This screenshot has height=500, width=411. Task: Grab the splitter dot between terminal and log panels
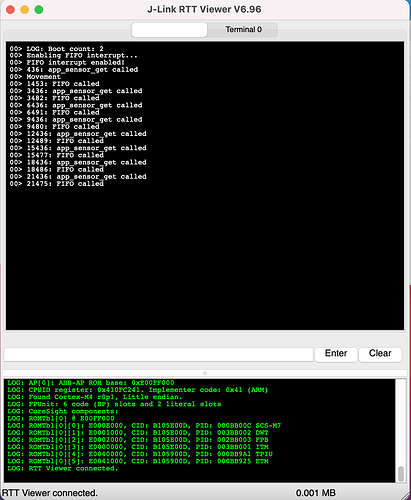(x=205, y=373)
